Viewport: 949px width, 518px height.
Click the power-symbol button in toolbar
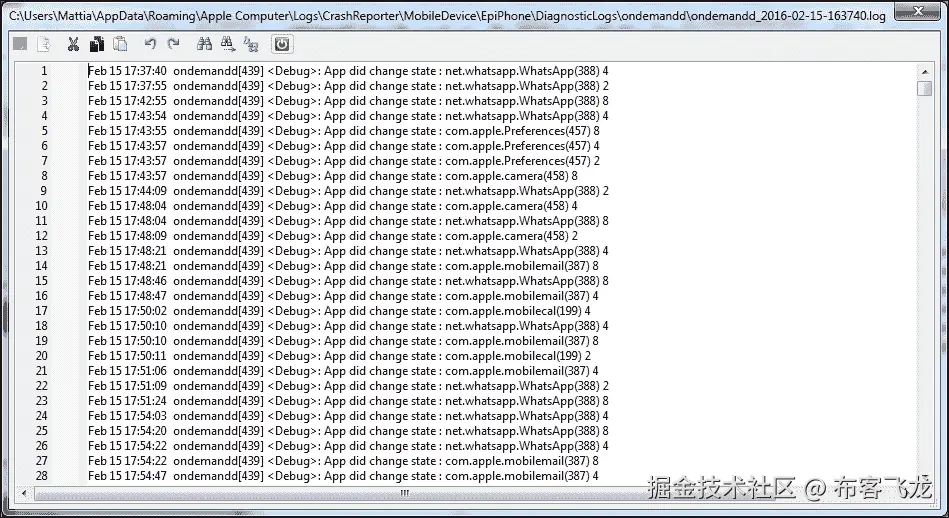click(282, 44)
